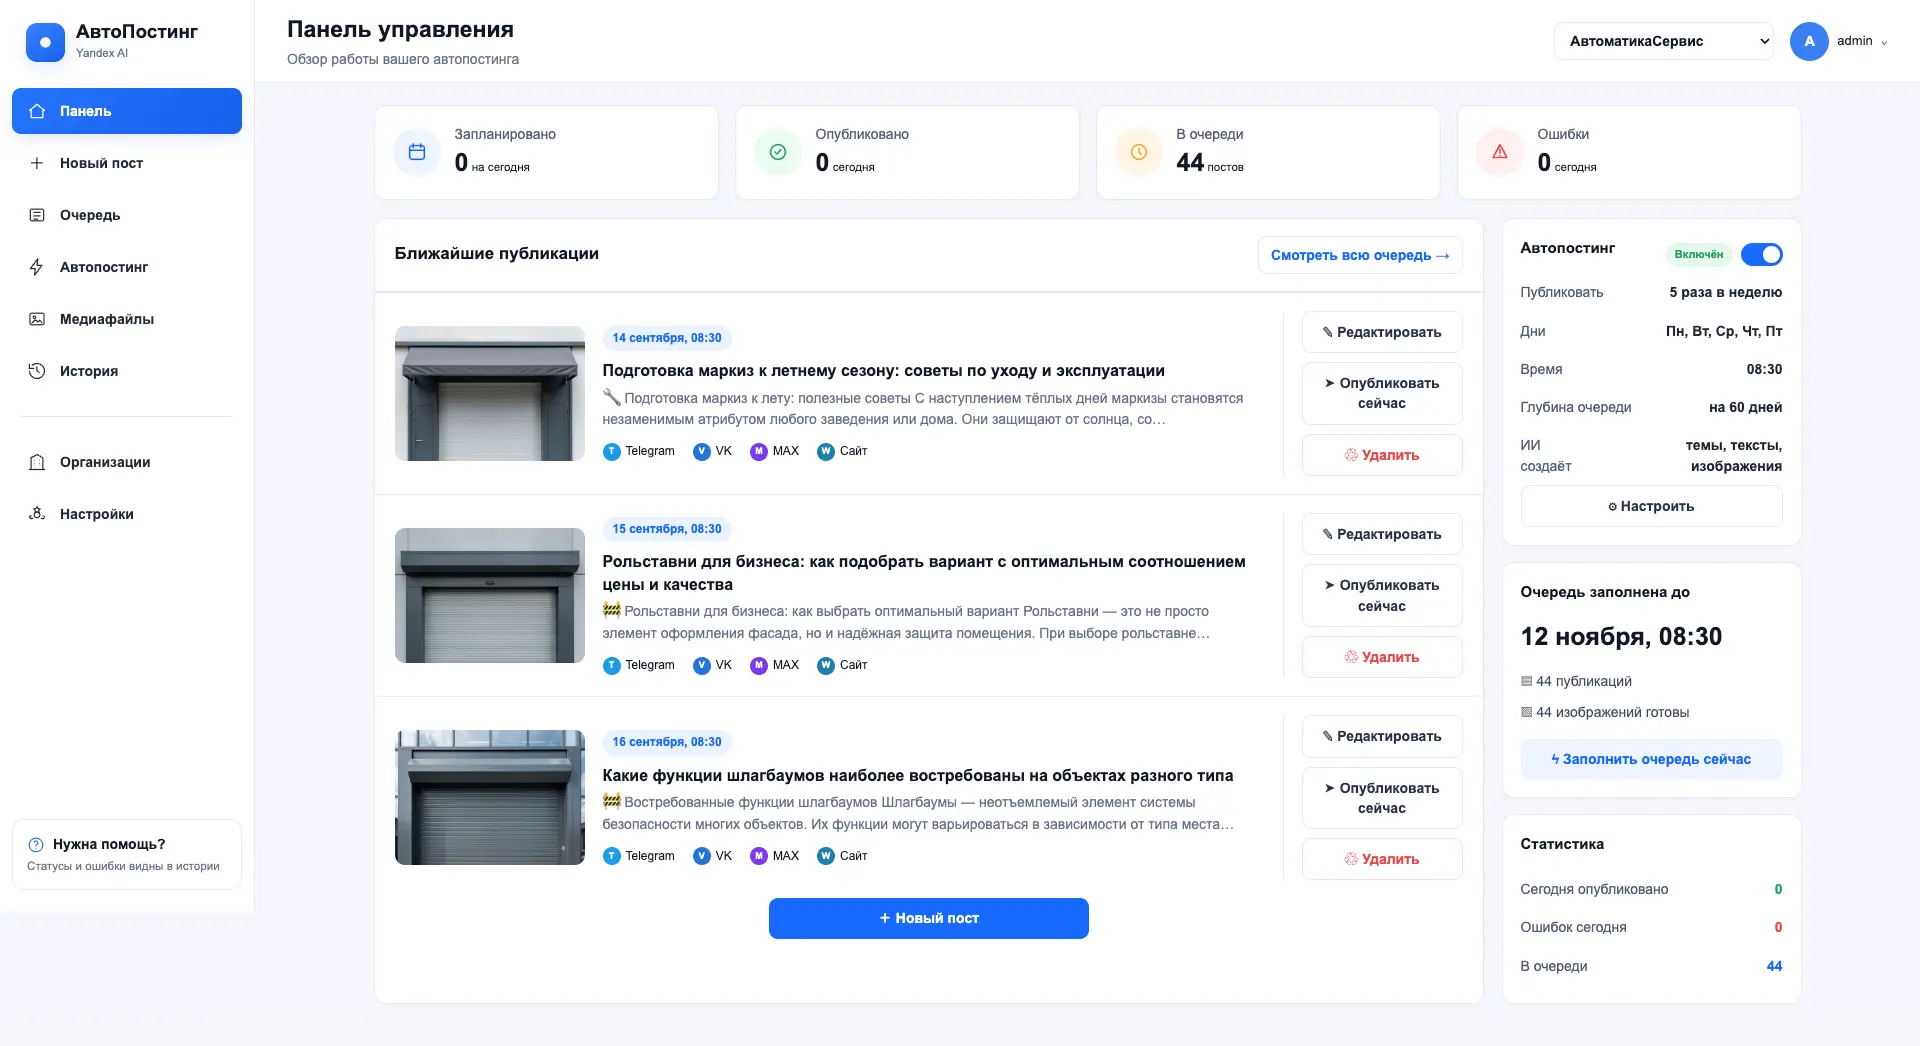This screenshot has height=1046, width=1920.
Task: Edit the 14 сентября post
Action: pyautogui.click(x=1382, y=332)
